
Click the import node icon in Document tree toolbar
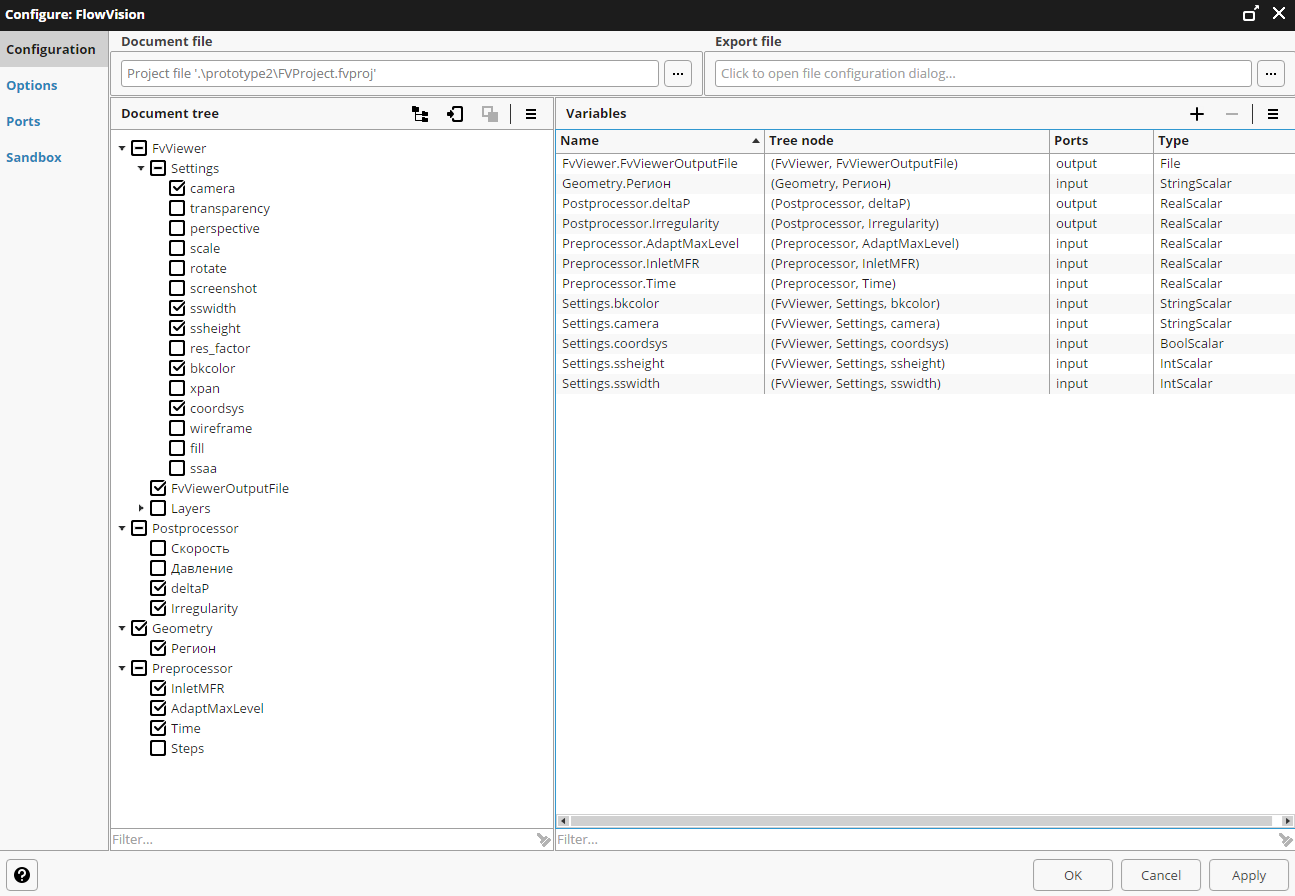pyautogui.click(x=455, y=114)
